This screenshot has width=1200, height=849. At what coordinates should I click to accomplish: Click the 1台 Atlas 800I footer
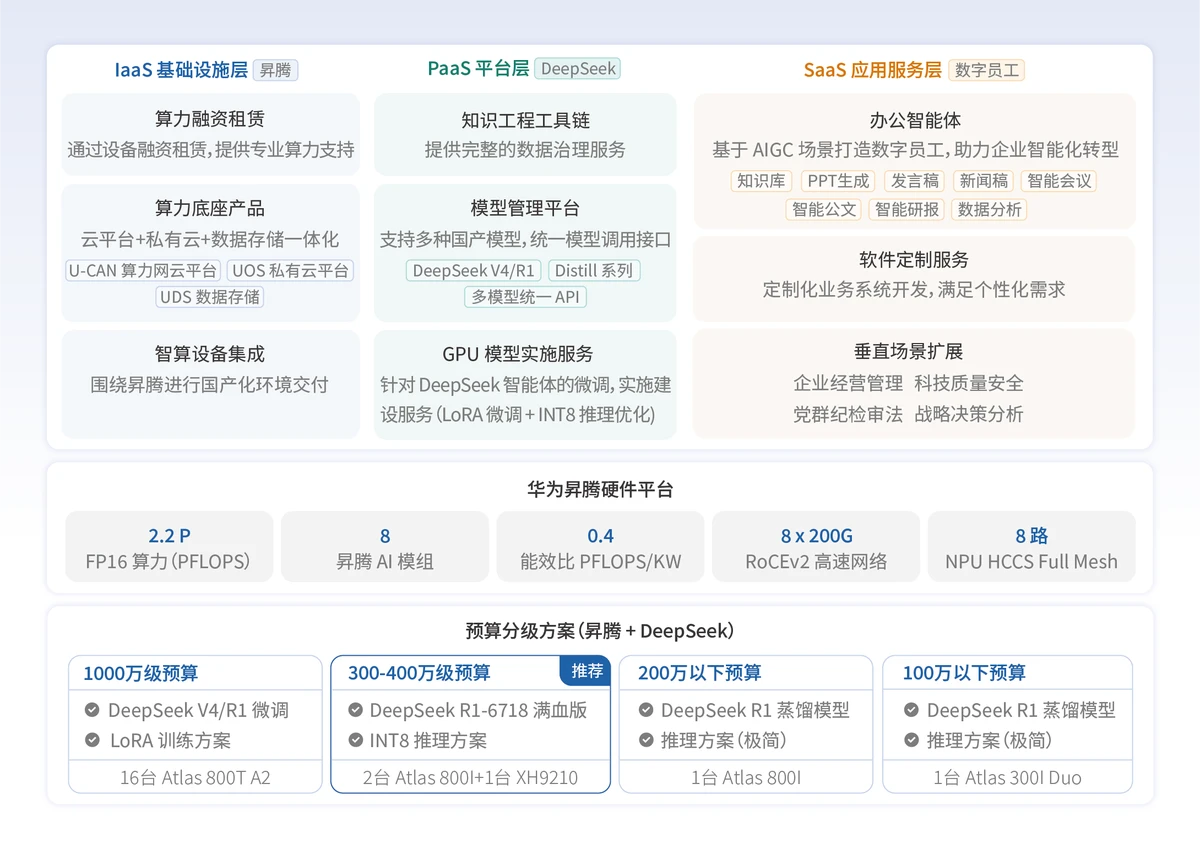[746, 778]
